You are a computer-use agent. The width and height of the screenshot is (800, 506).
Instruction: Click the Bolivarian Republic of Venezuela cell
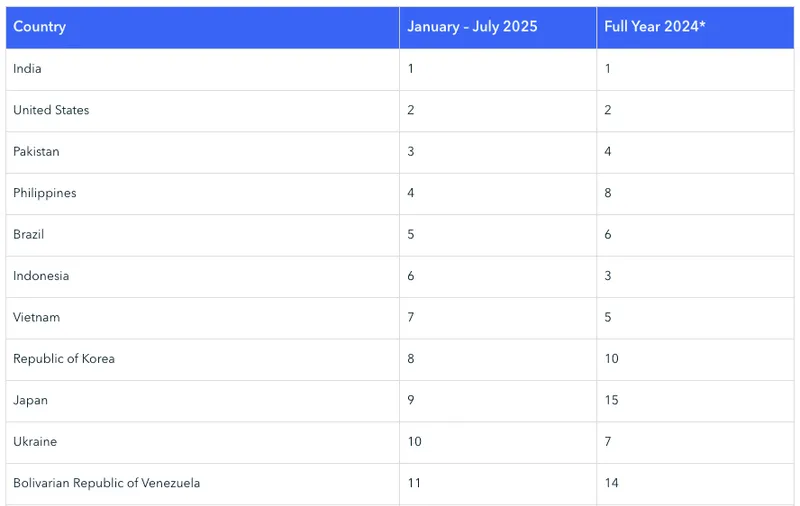107,483
